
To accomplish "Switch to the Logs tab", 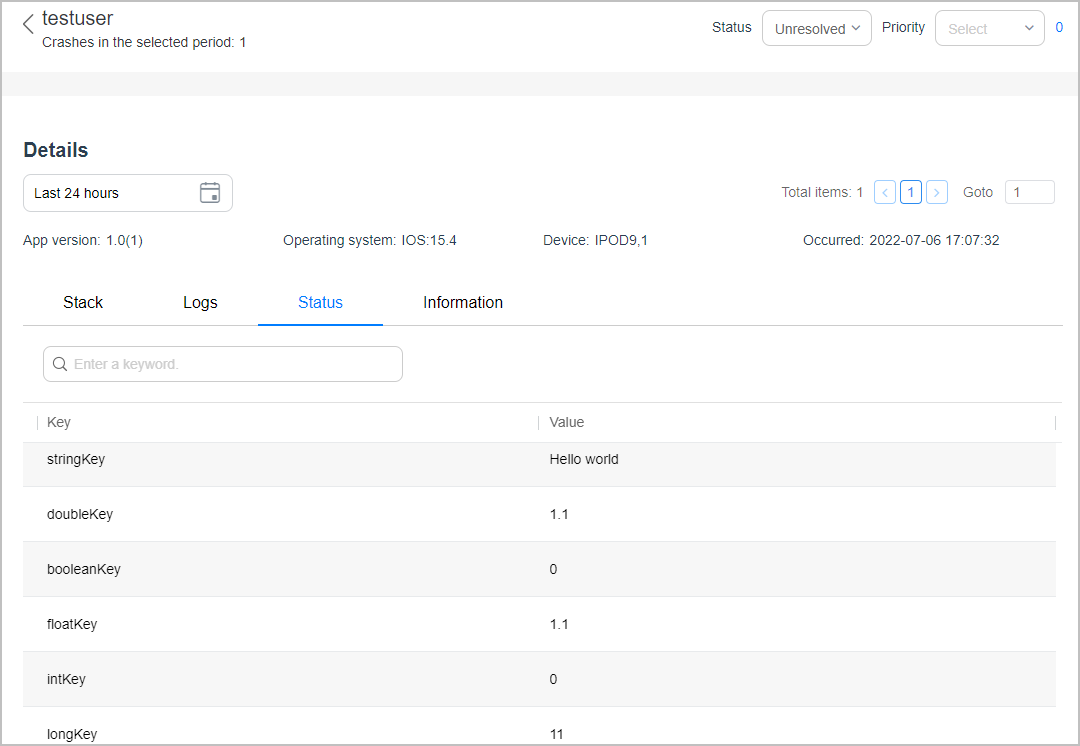I will pos(200,302).
